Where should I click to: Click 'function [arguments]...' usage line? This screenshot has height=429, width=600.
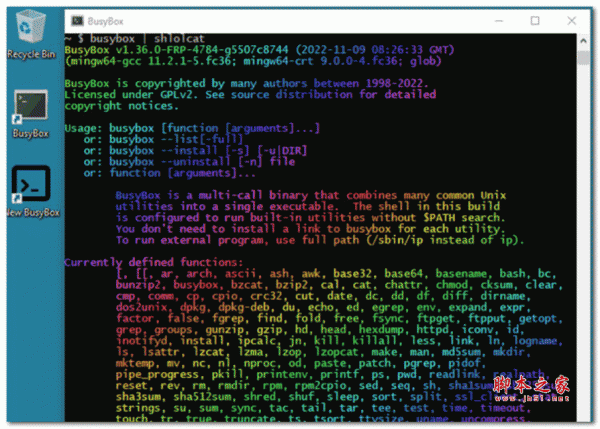click(x=183, y=173)
